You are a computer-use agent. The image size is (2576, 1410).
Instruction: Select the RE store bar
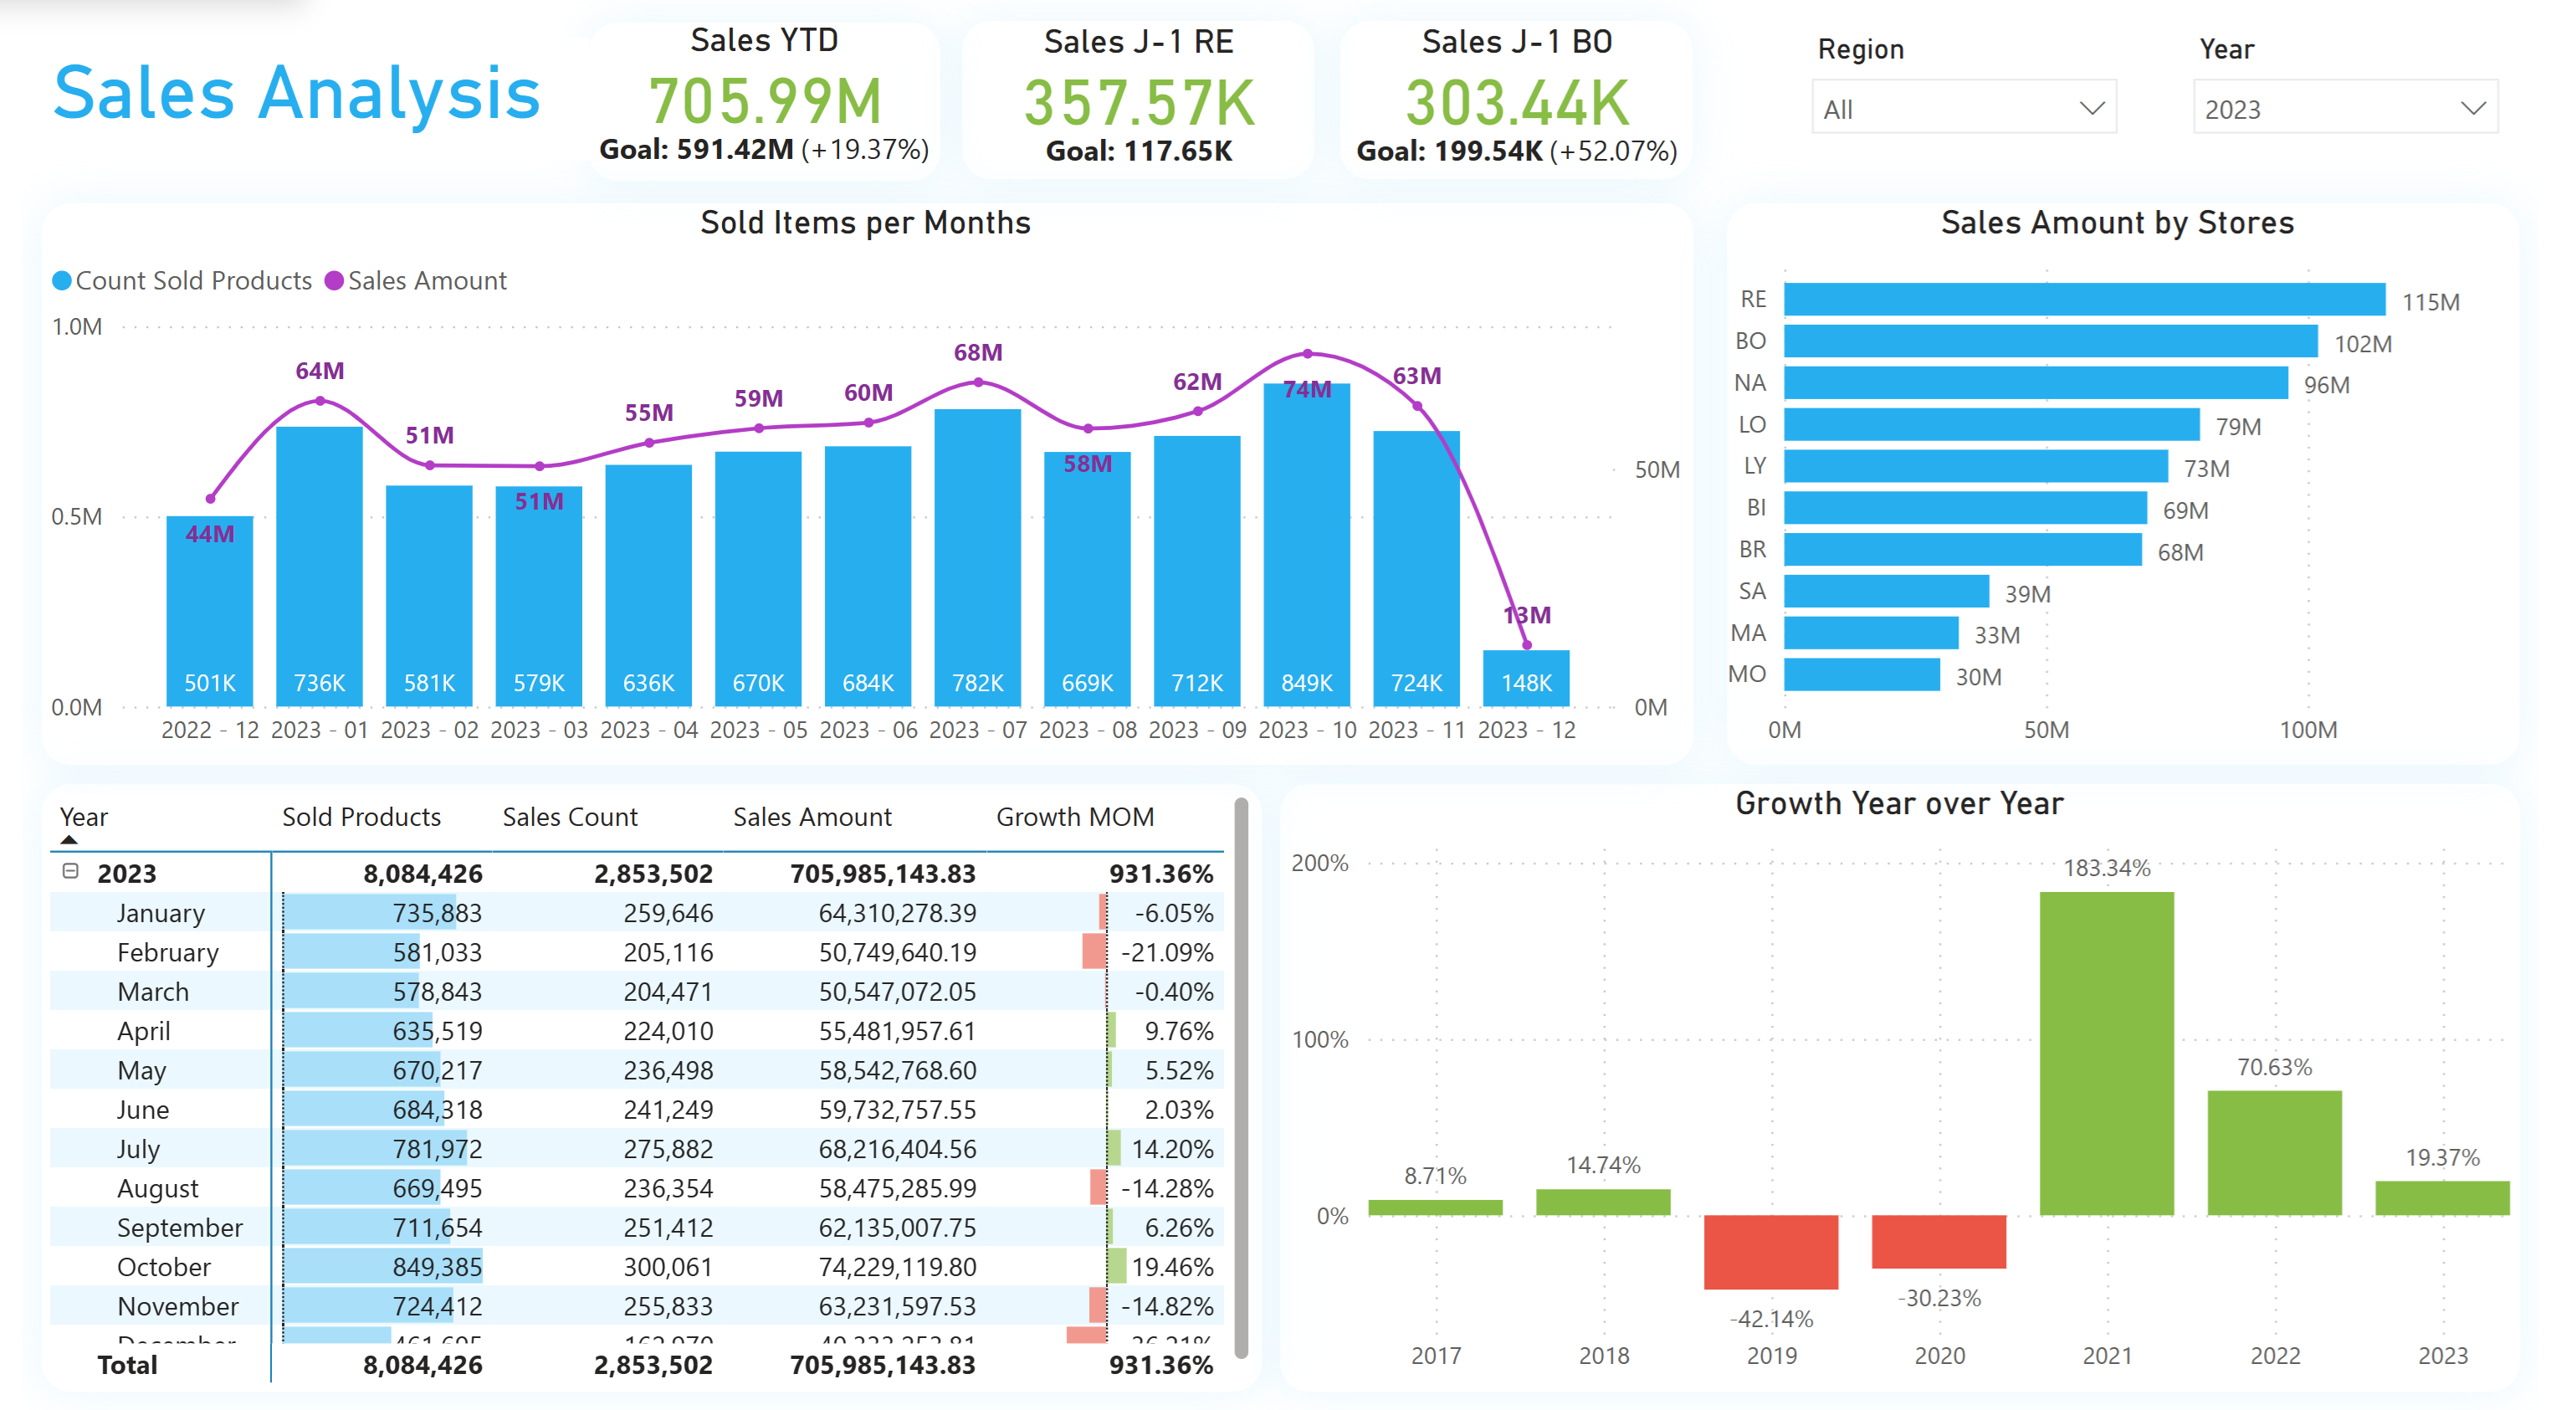click(x=2083, y=299)
